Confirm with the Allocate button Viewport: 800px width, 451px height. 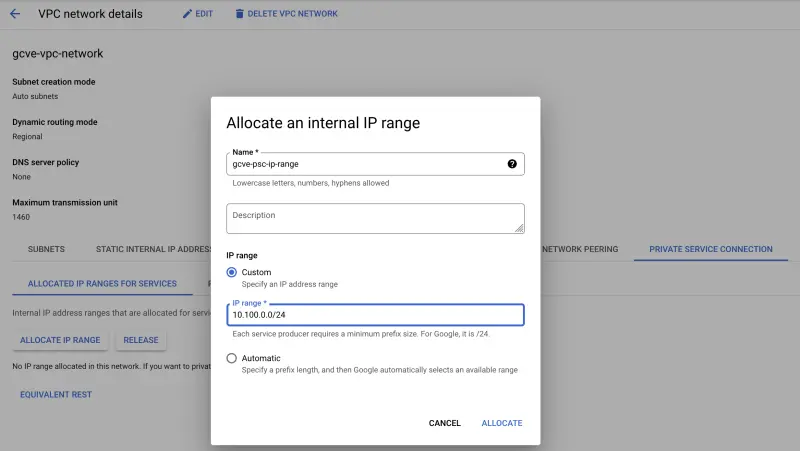pos(502,423)
